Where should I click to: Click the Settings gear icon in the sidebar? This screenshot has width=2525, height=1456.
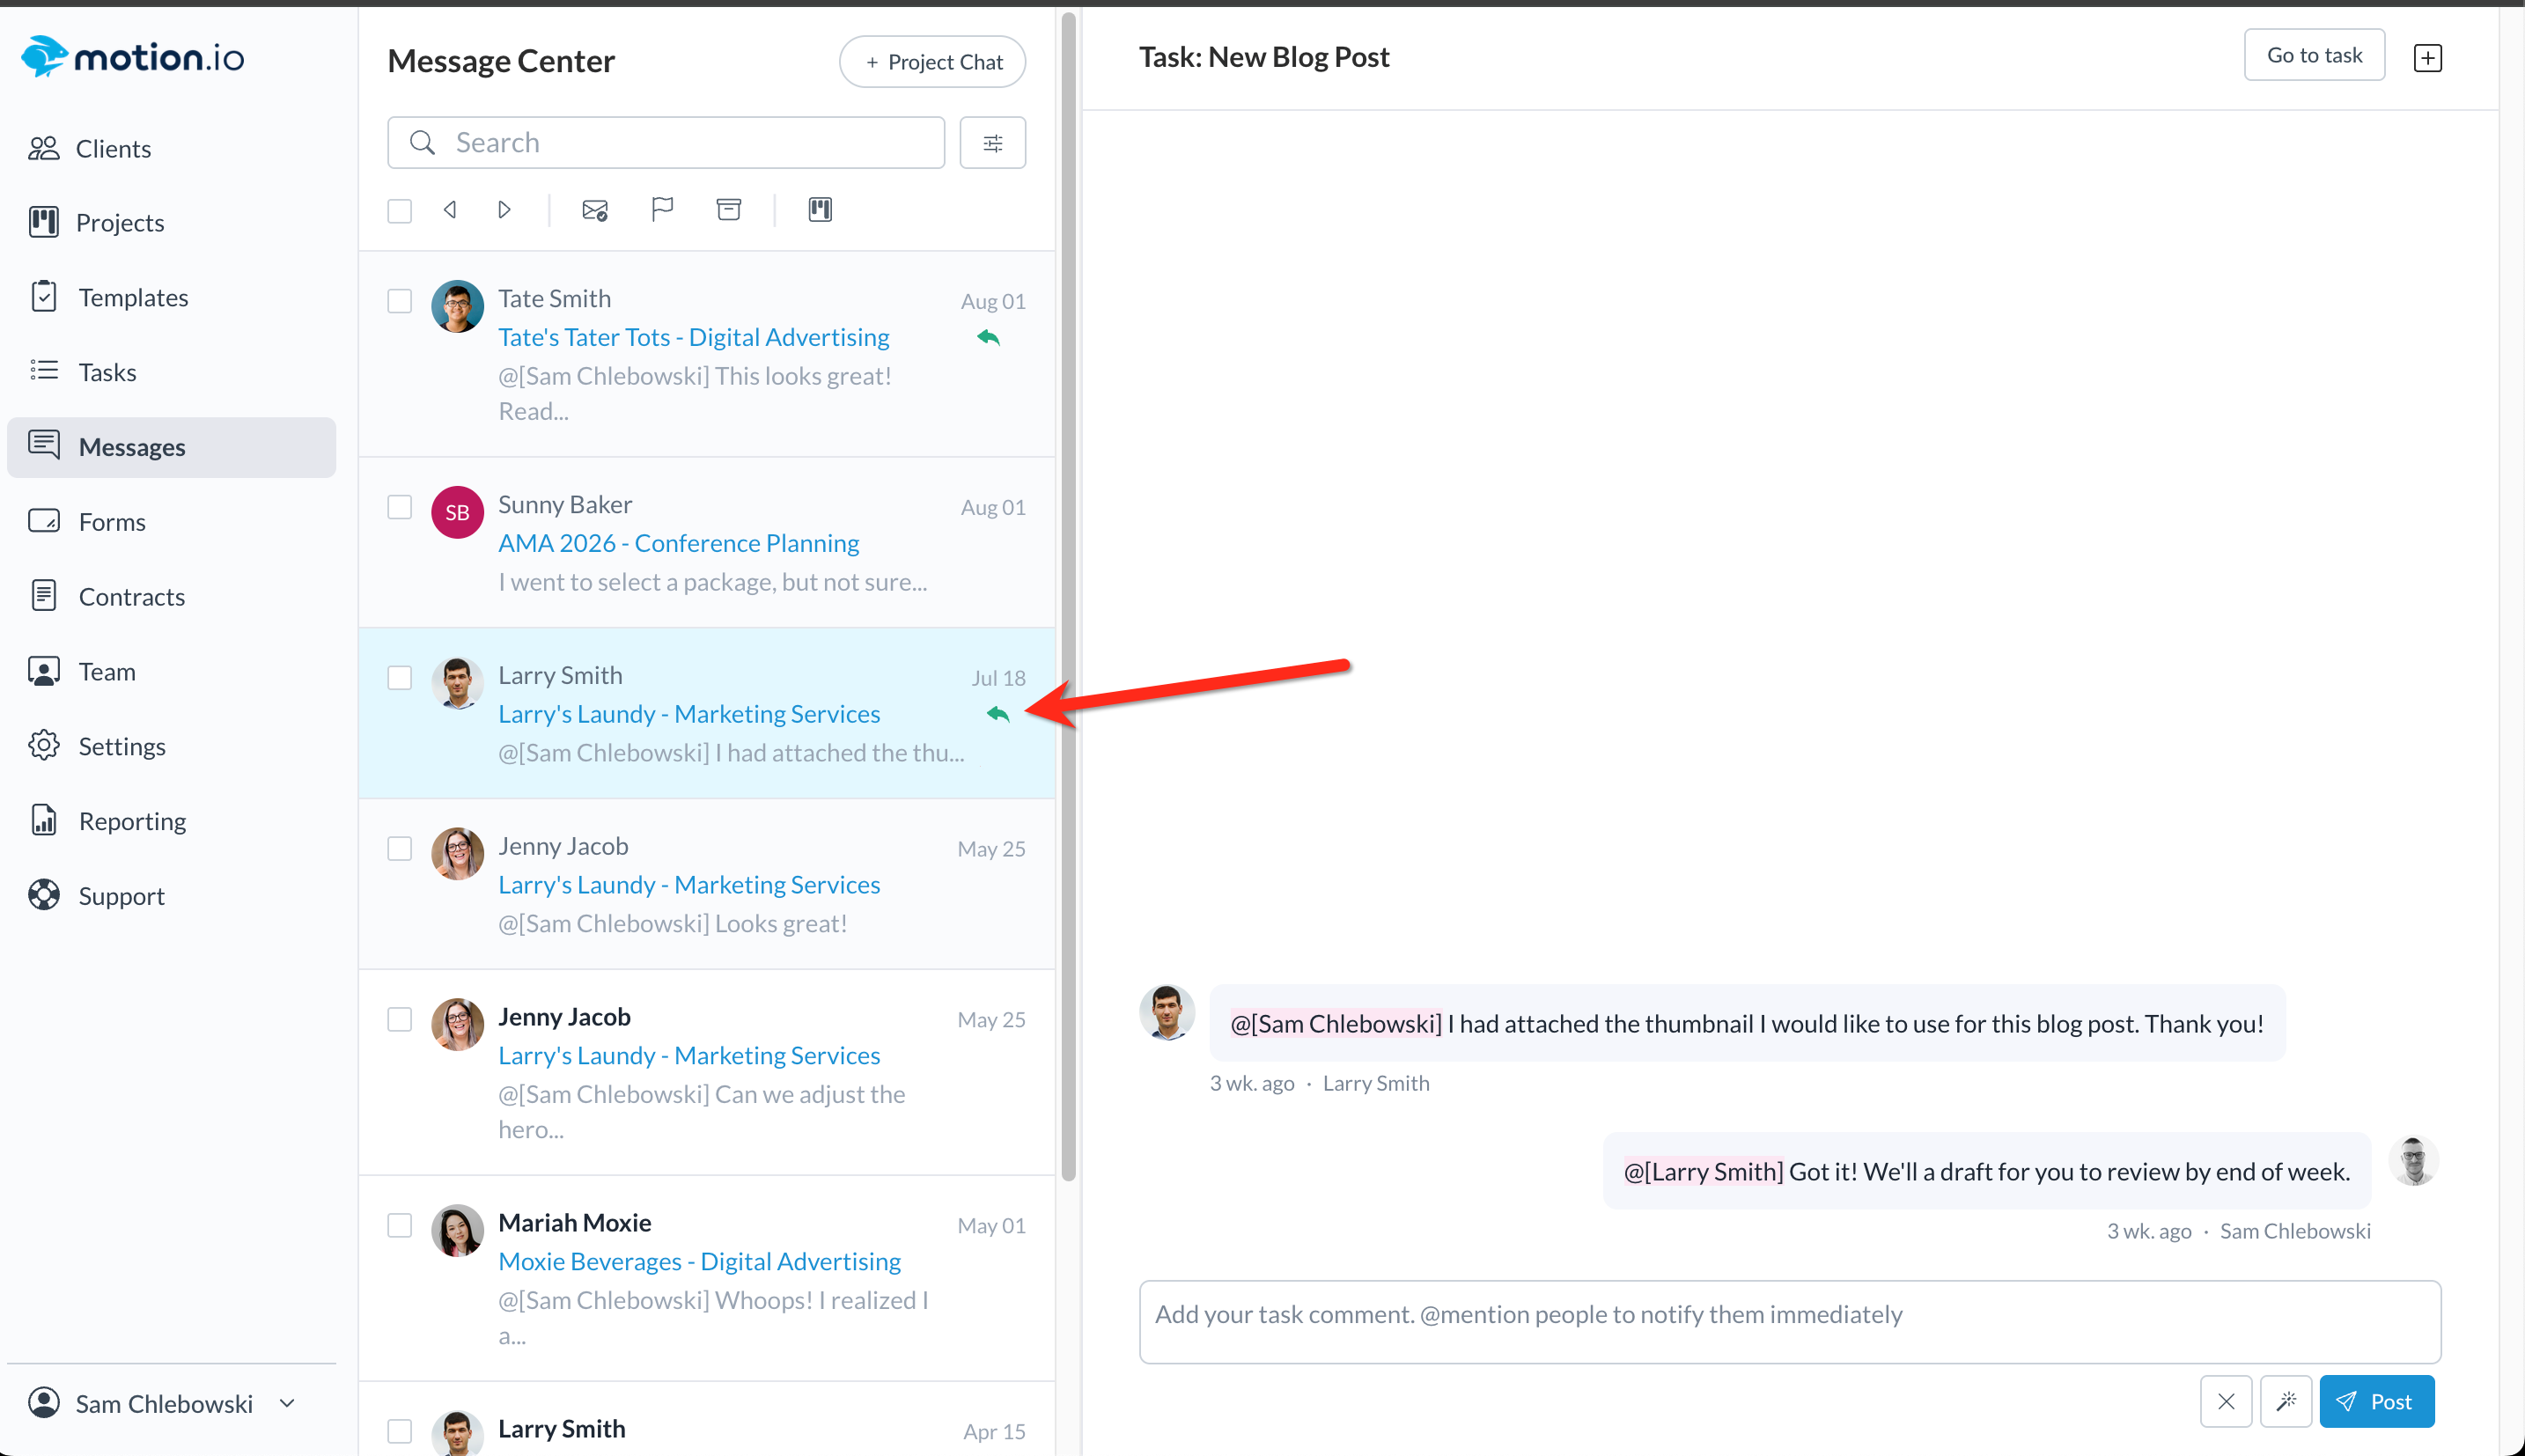pos(44,745)
